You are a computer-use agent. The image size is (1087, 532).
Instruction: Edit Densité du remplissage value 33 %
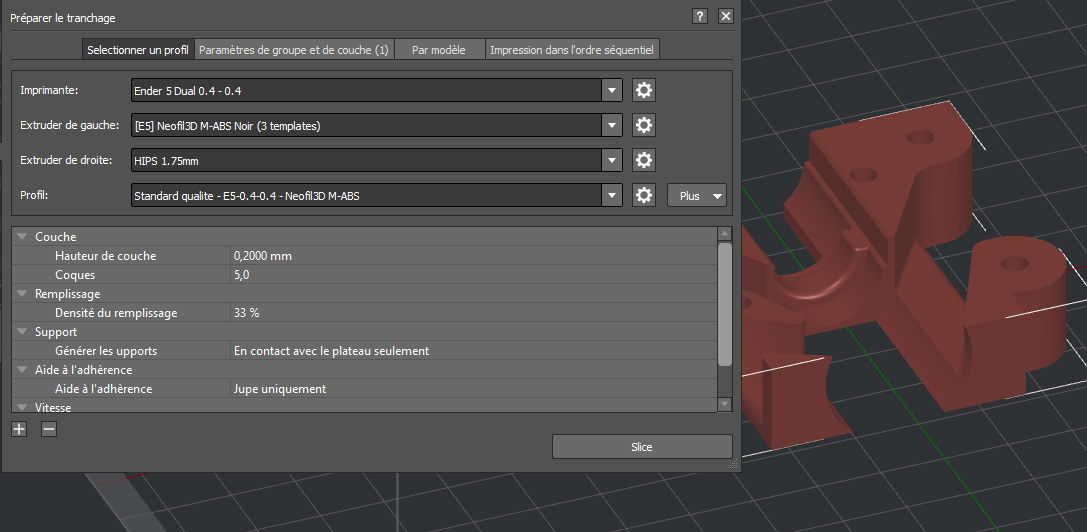(473, 313)
